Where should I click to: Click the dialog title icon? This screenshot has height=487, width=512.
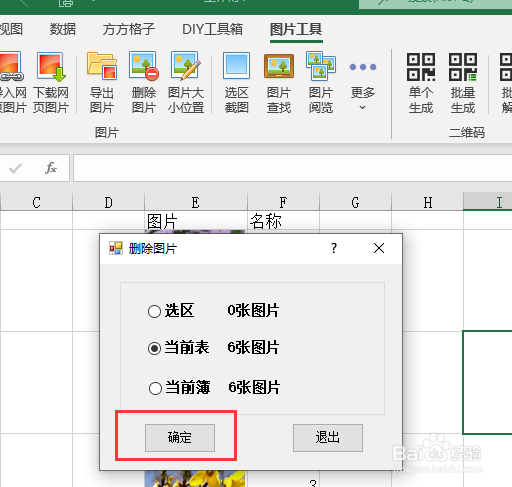(x=116, y=248)
